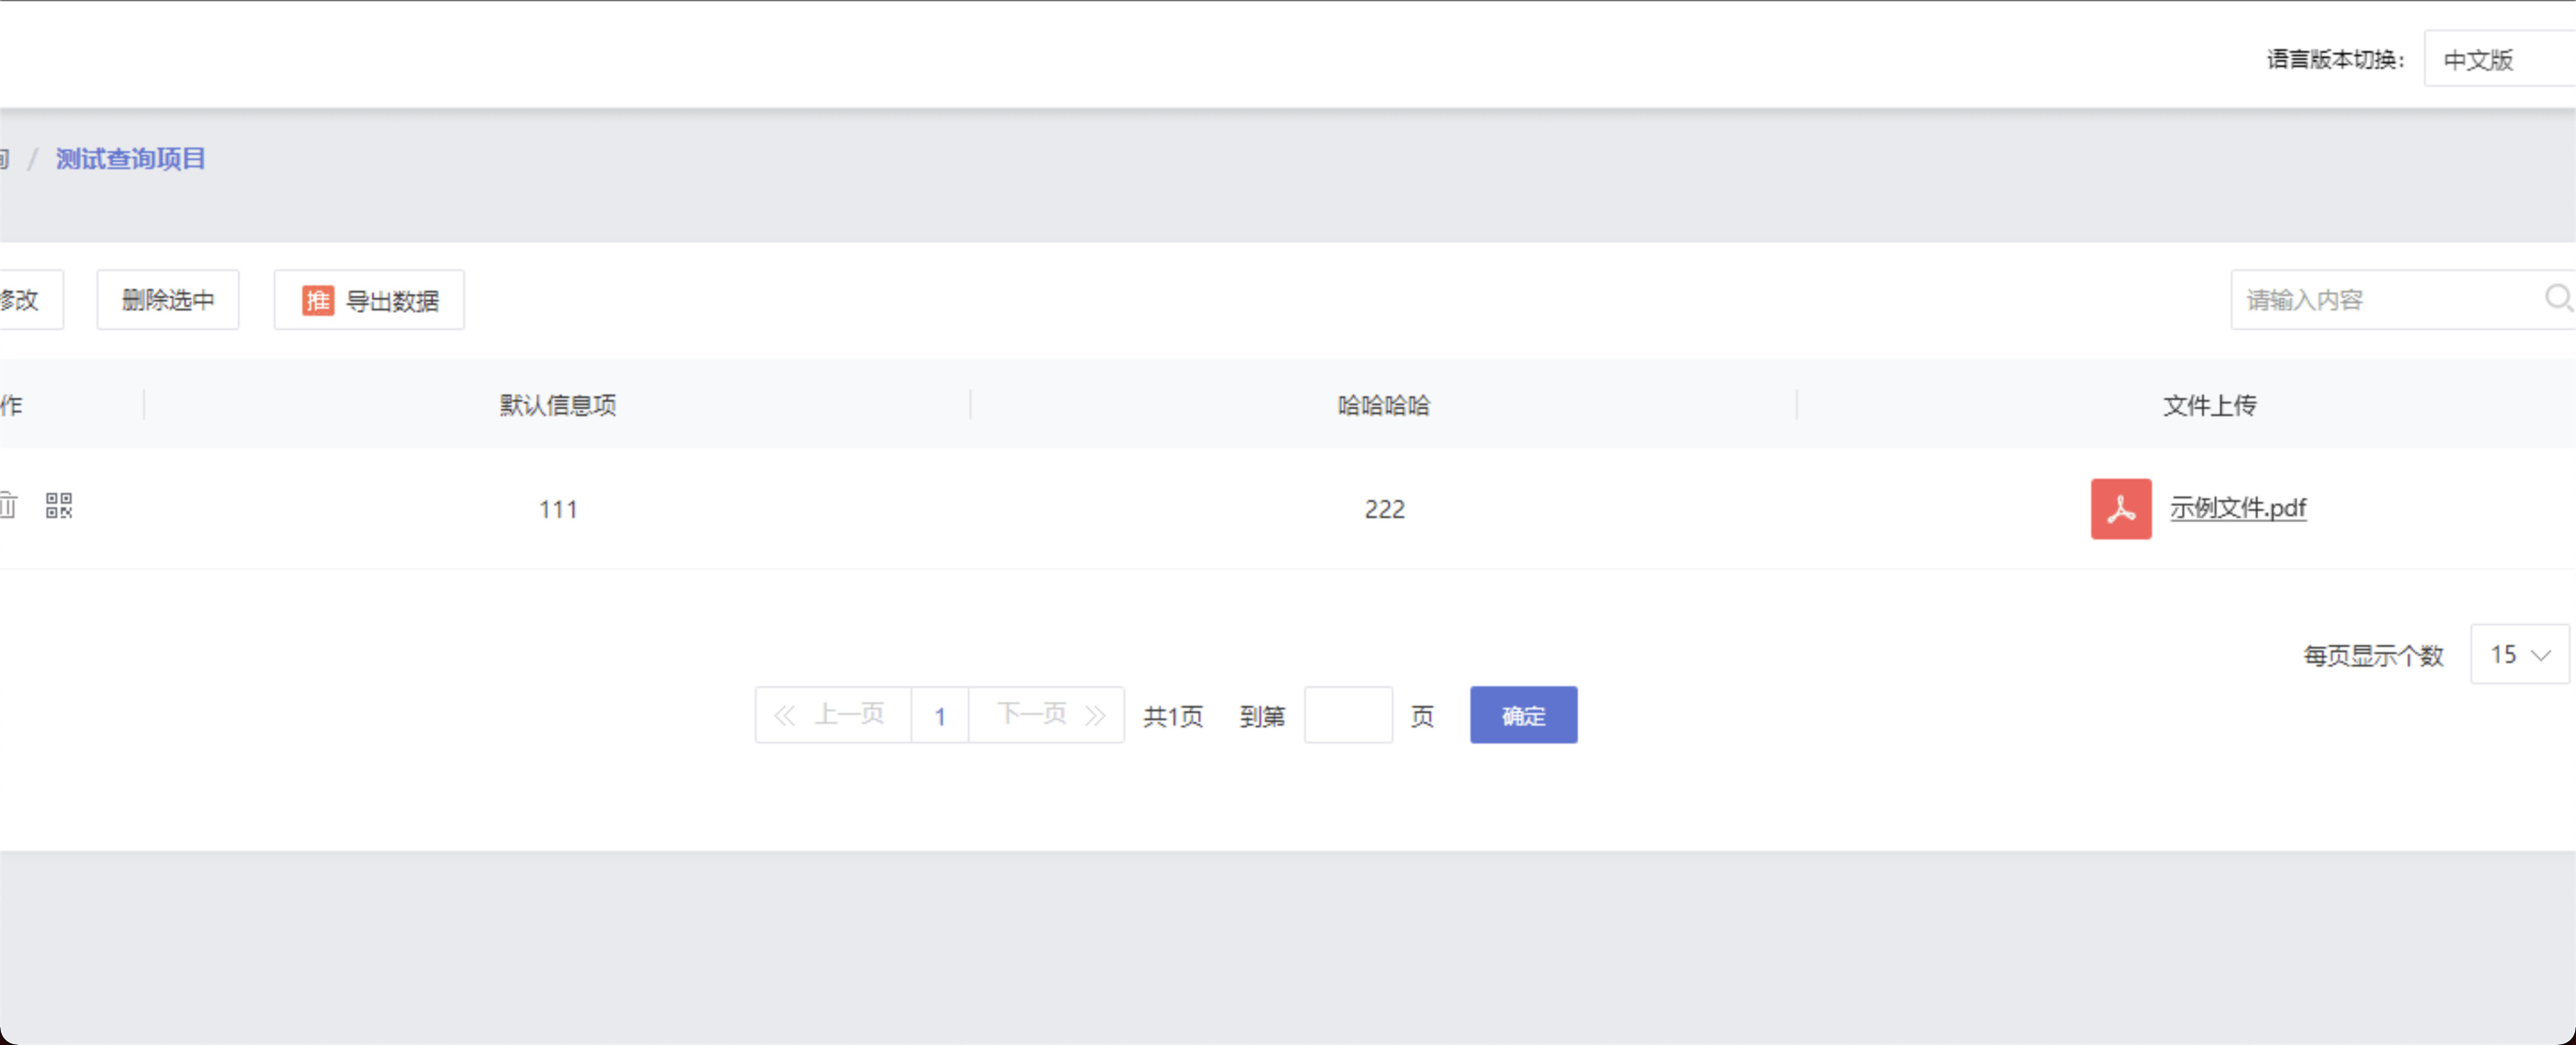Open the 测试查询项目 breadcrumb

coord(130,158)
